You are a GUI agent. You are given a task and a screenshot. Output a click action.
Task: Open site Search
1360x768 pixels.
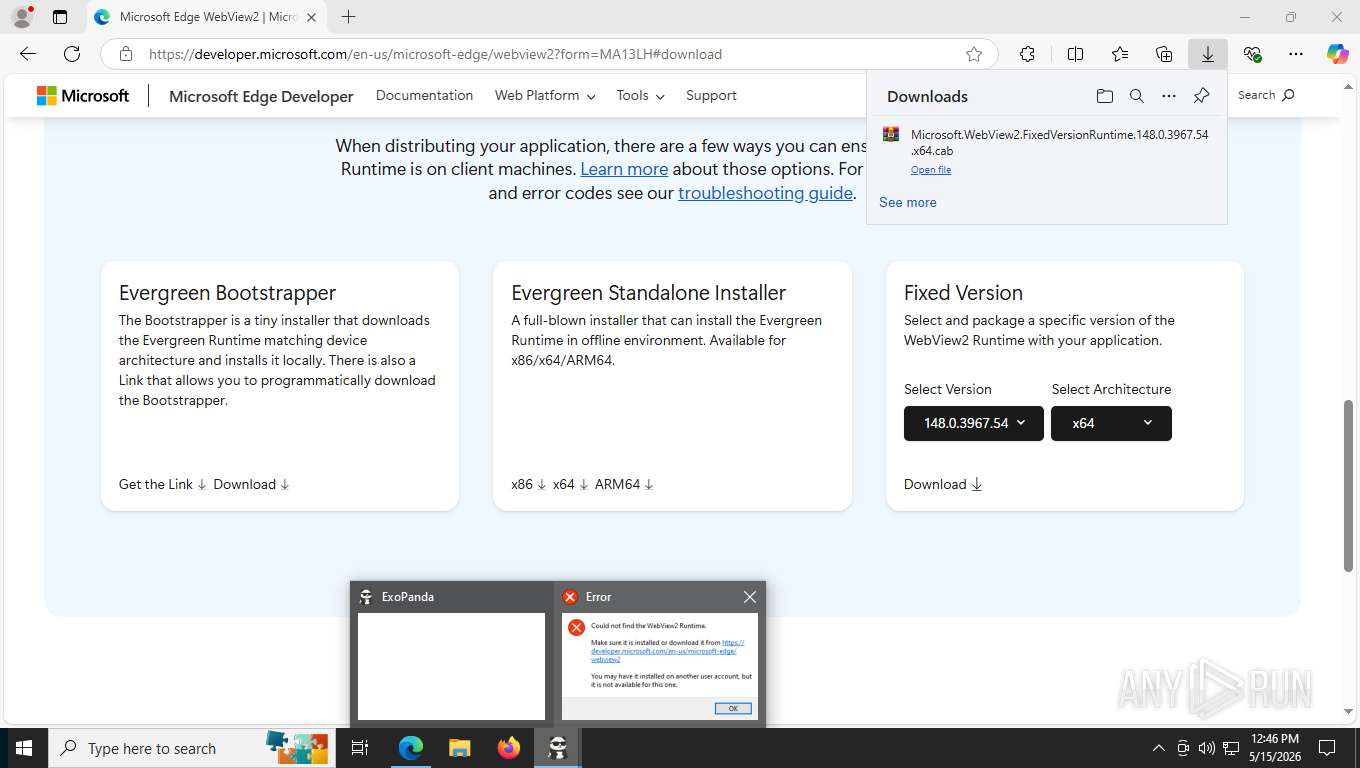coord(1266,95)
